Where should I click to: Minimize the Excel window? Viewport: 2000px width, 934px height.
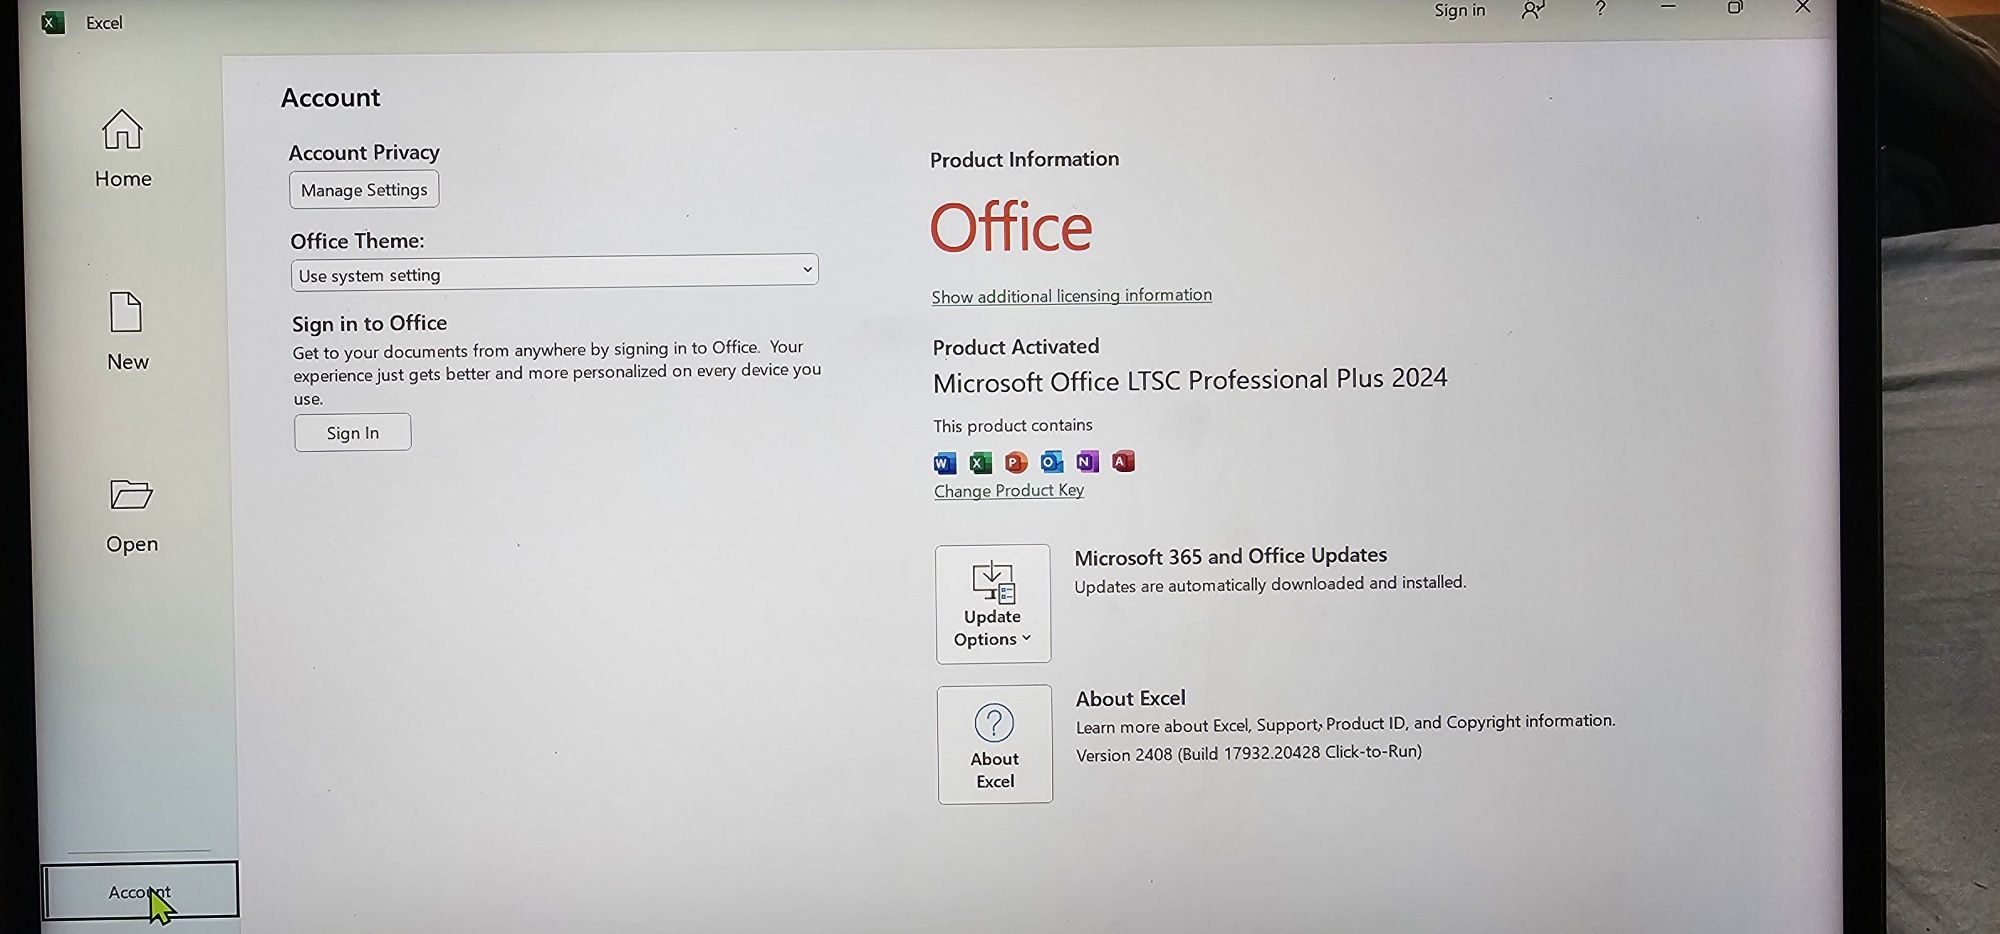point(1668,7)
